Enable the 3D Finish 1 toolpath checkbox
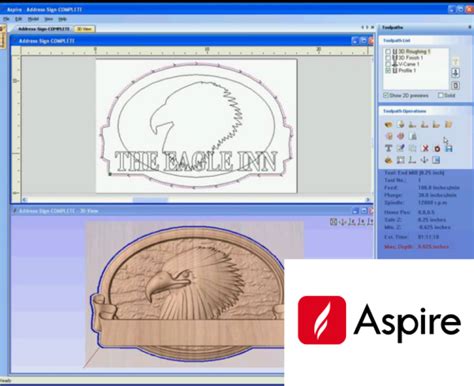Screen dimensions: 474x386 388,58
